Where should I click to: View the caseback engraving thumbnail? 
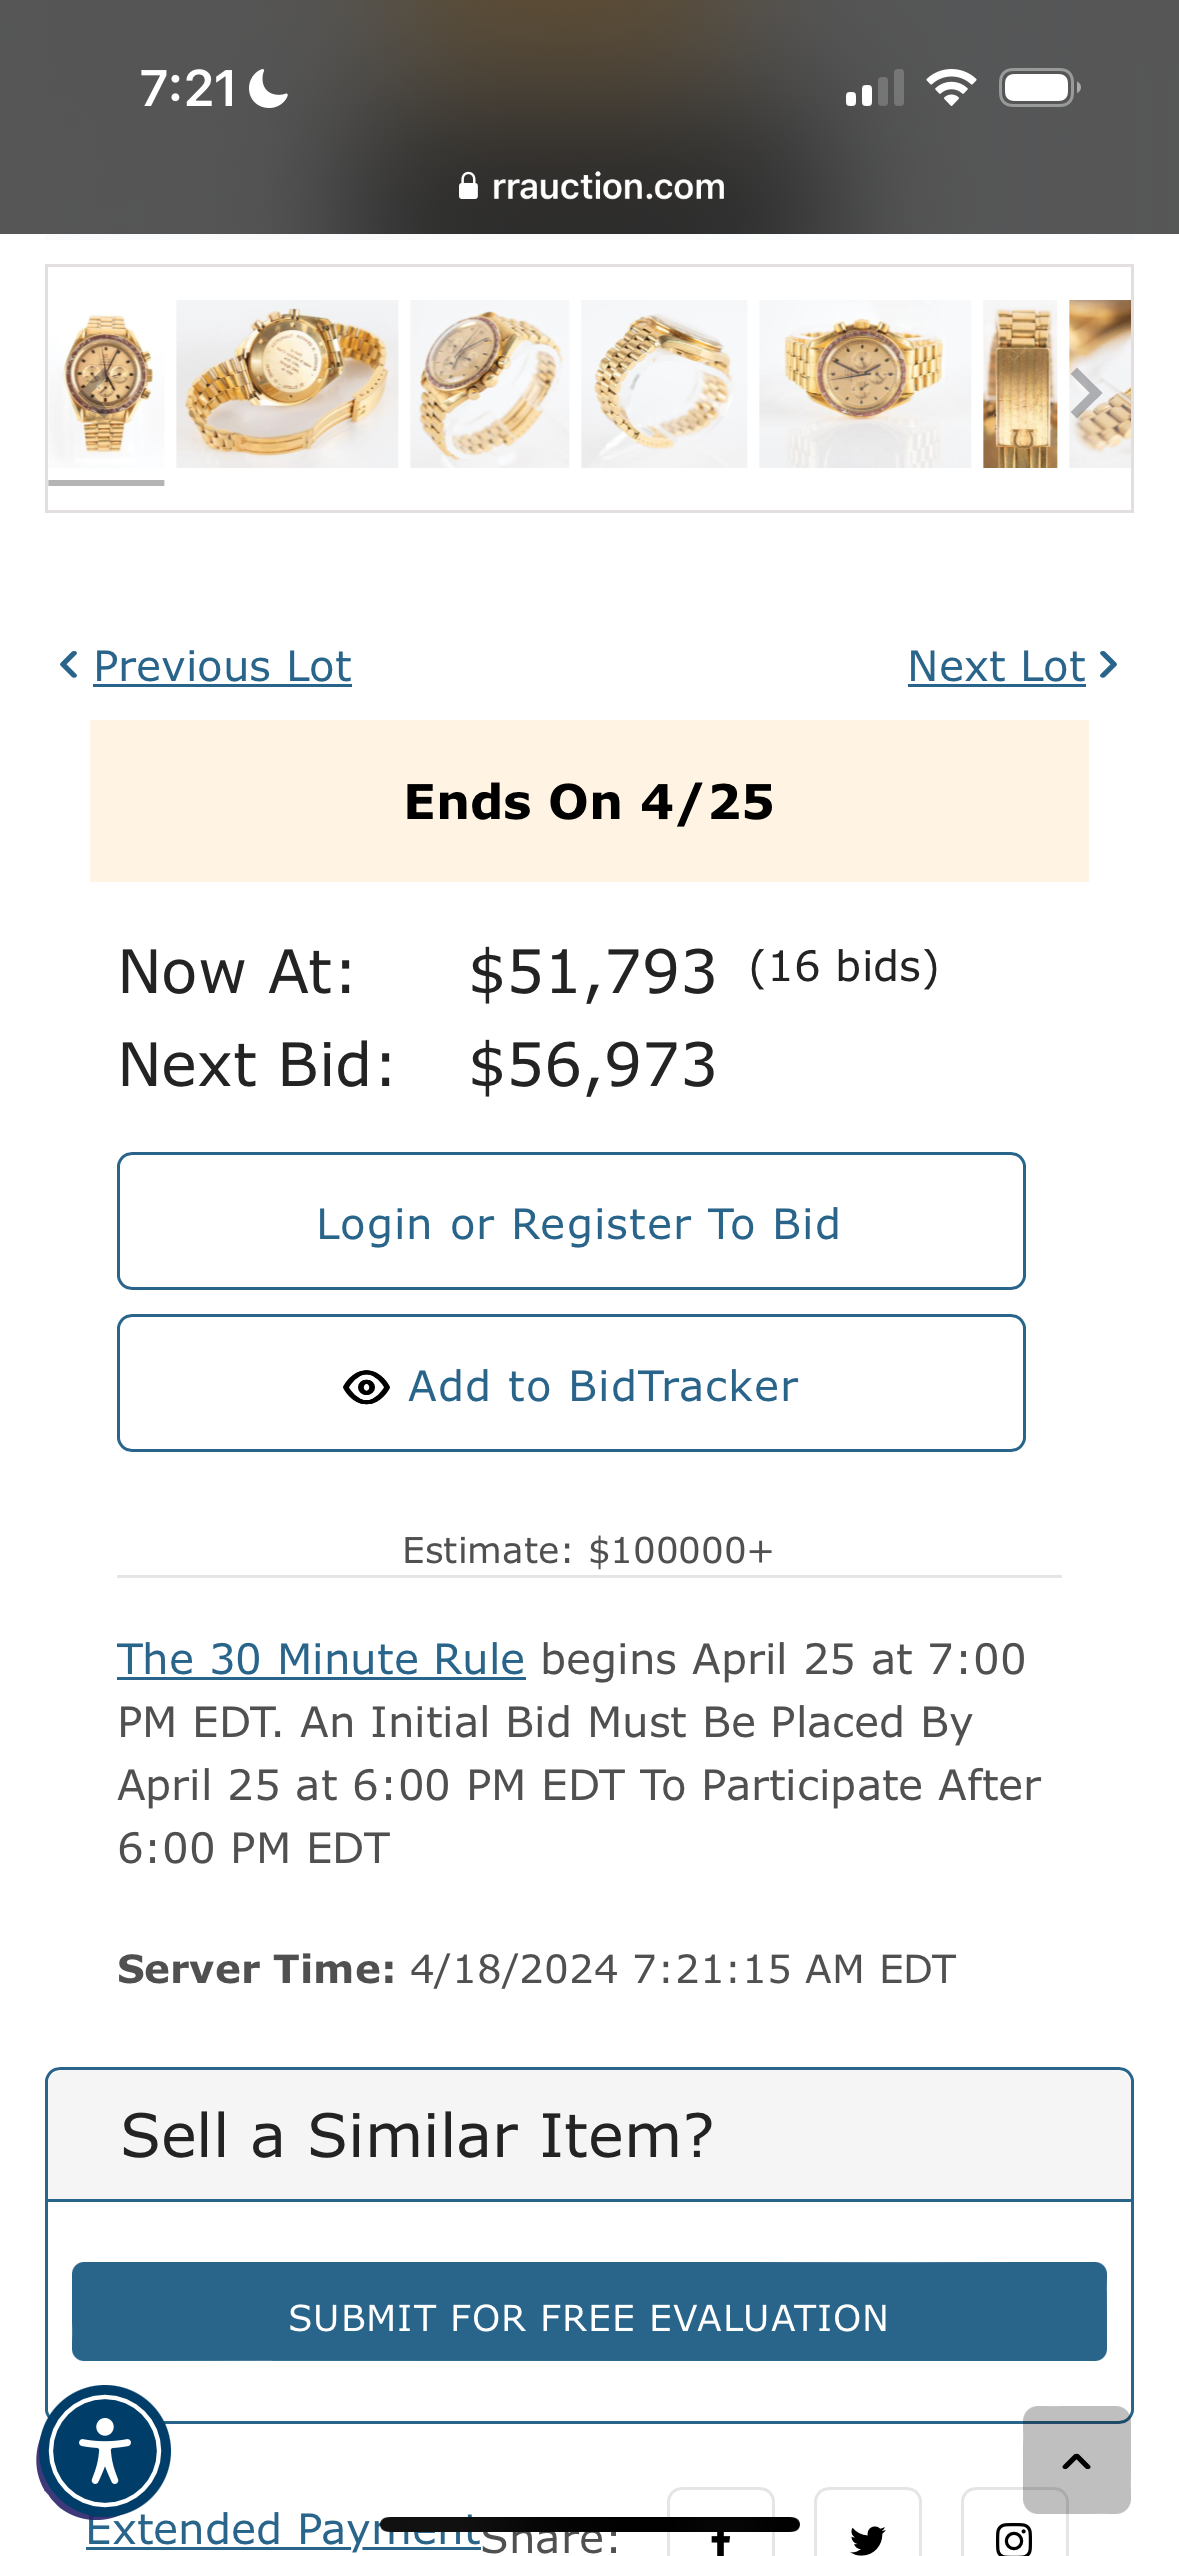[x=287, y=384]
